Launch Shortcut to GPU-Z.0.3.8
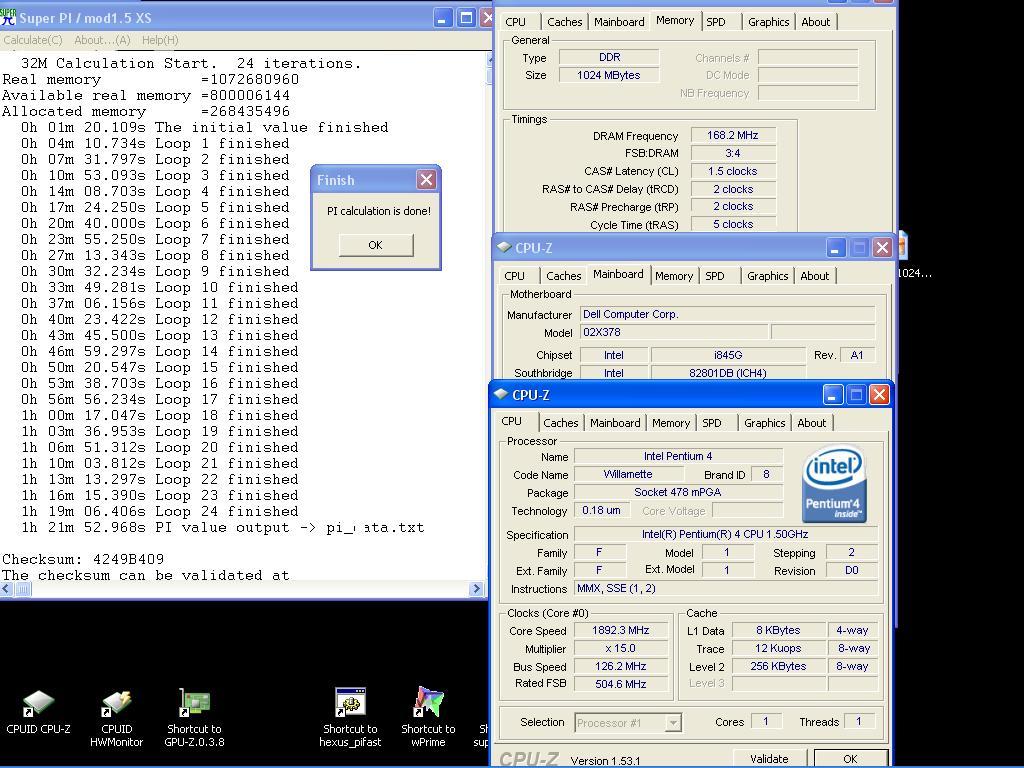 click(x=194, y=718)
